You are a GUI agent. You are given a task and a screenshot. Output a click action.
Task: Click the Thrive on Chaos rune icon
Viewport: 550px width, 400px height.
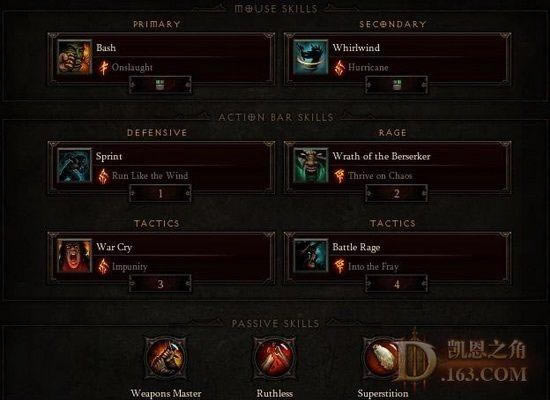tap(339, 176)
